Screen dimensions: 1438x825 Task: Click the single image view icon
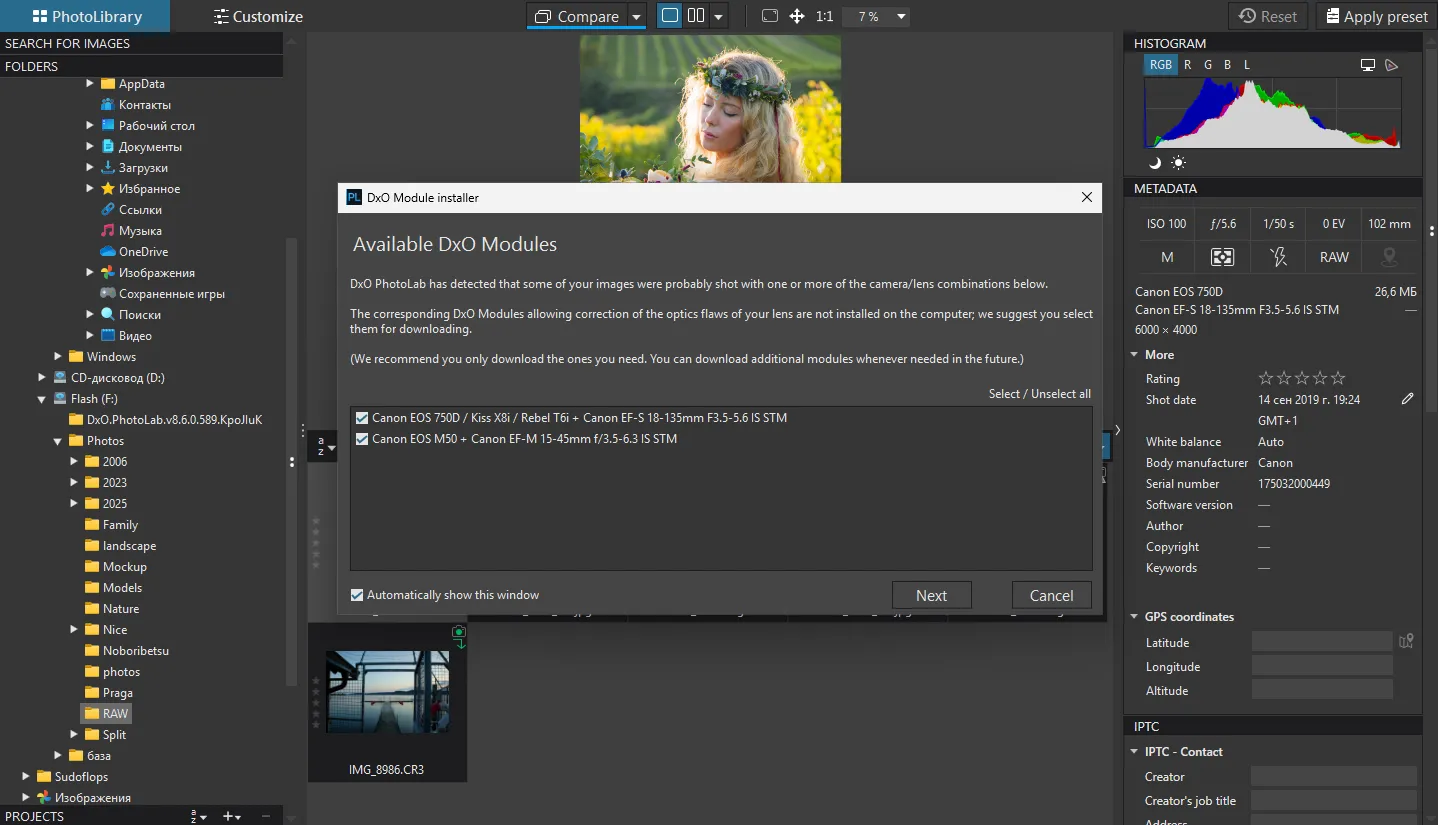669,16
